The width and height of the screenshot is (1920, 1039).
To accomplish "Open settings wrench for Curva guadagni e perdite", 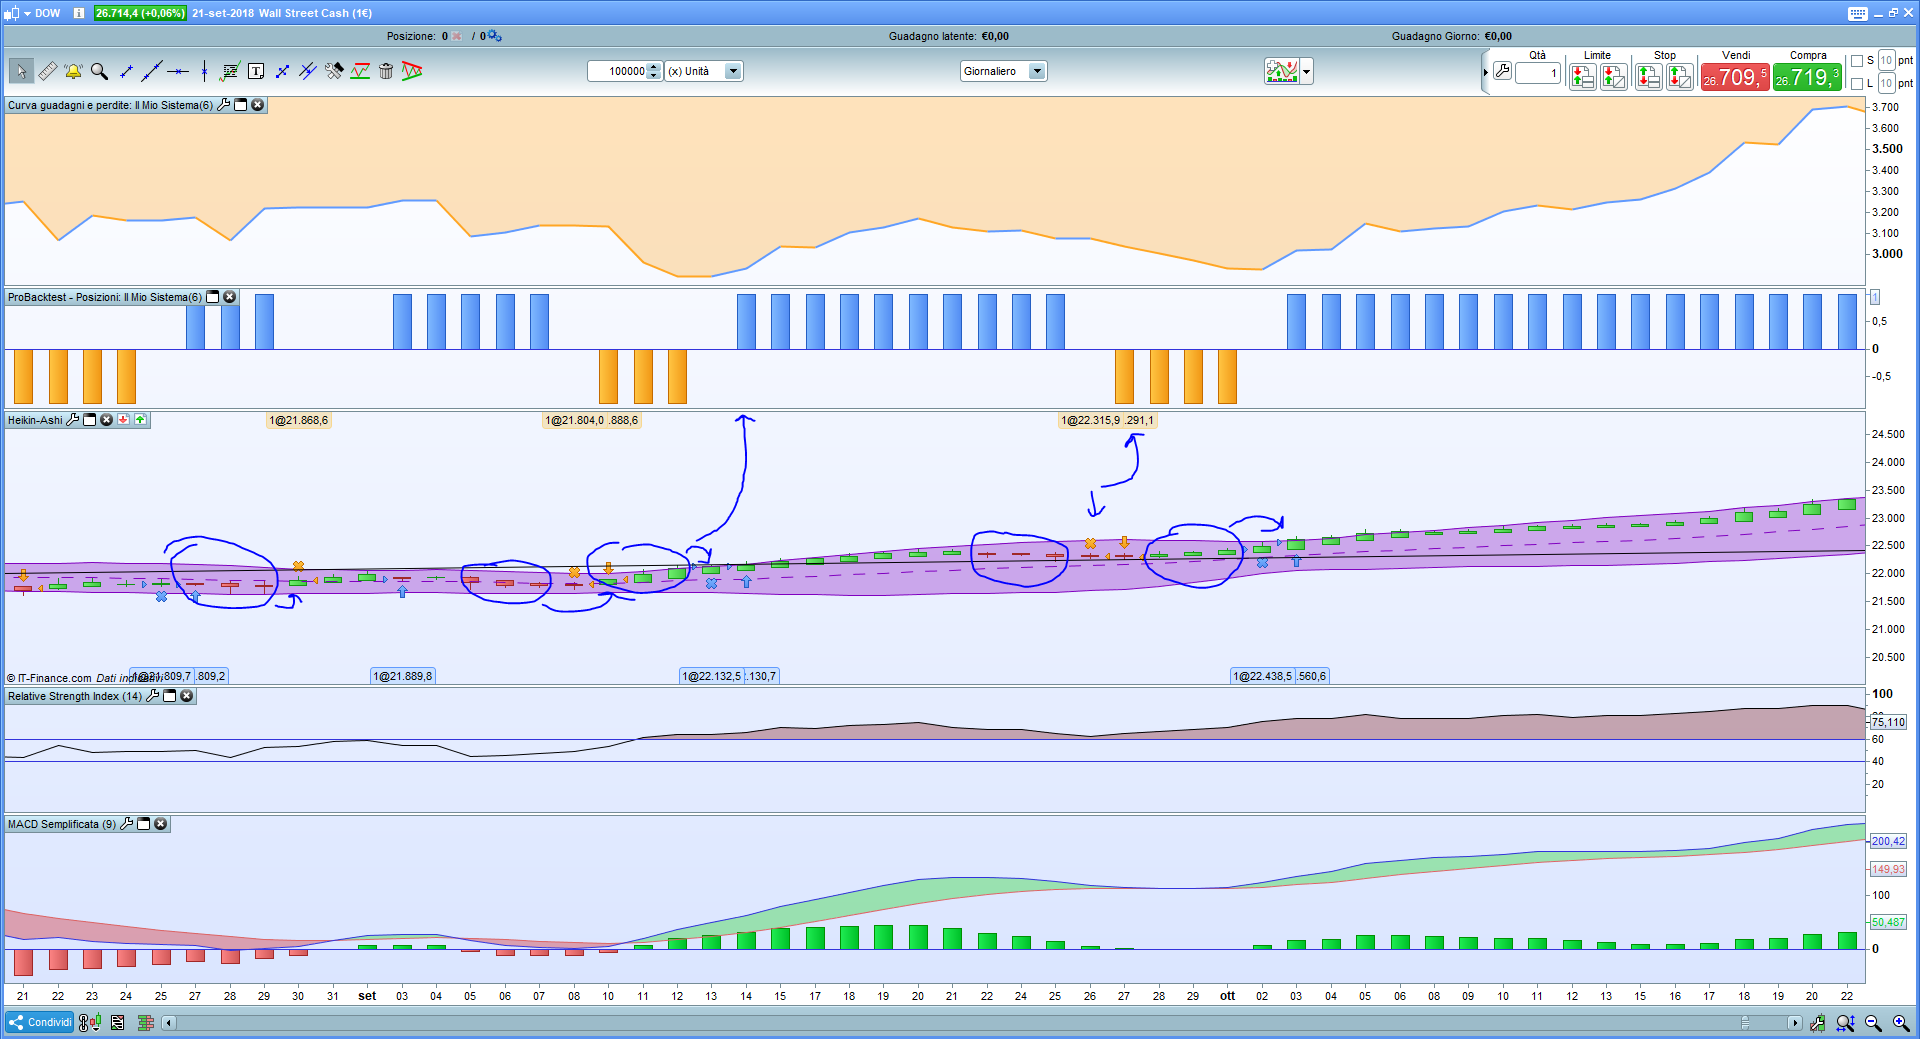I will [224, 105].
